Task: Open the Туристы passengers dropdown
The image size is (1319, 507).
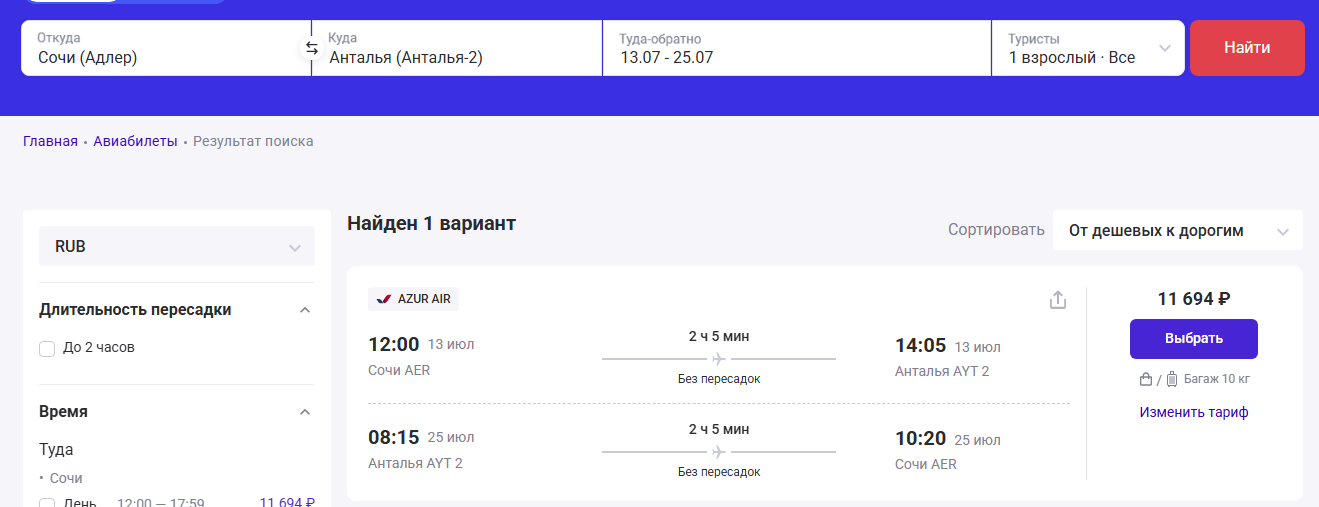Action: click(1088, 48)
